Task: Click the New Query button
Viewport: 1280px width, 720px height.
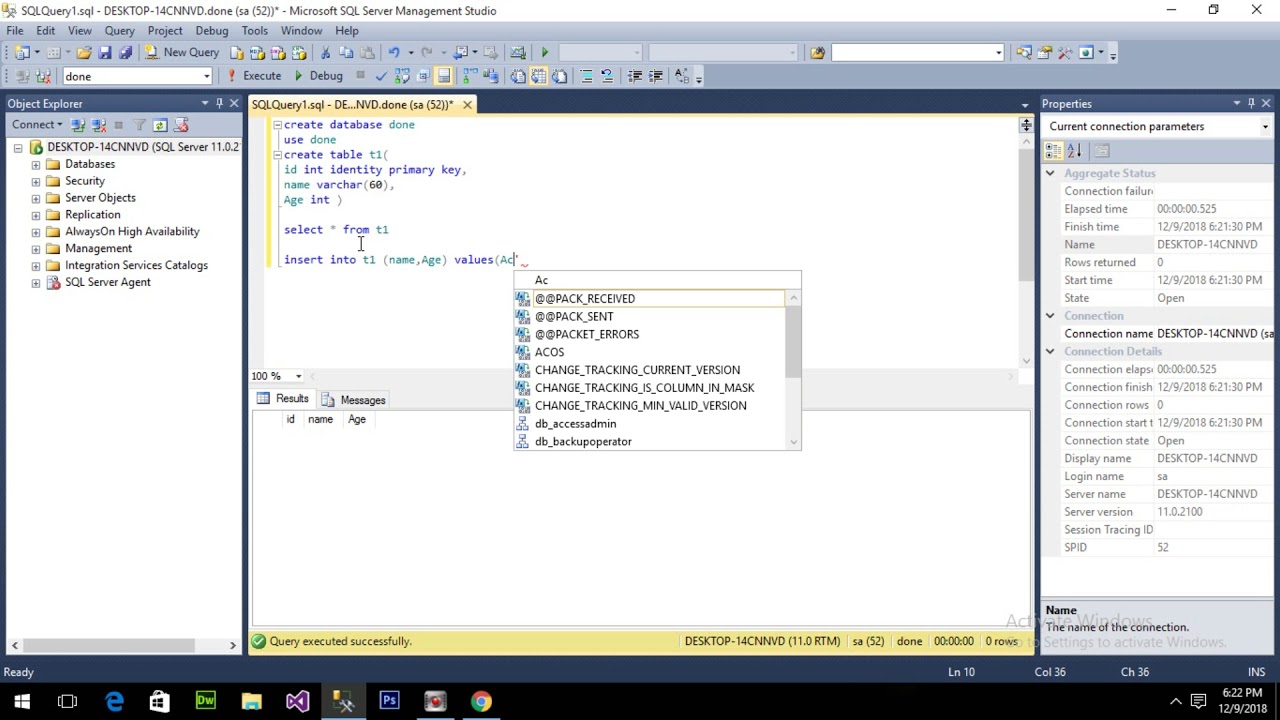Action: [x=180, y=52]
